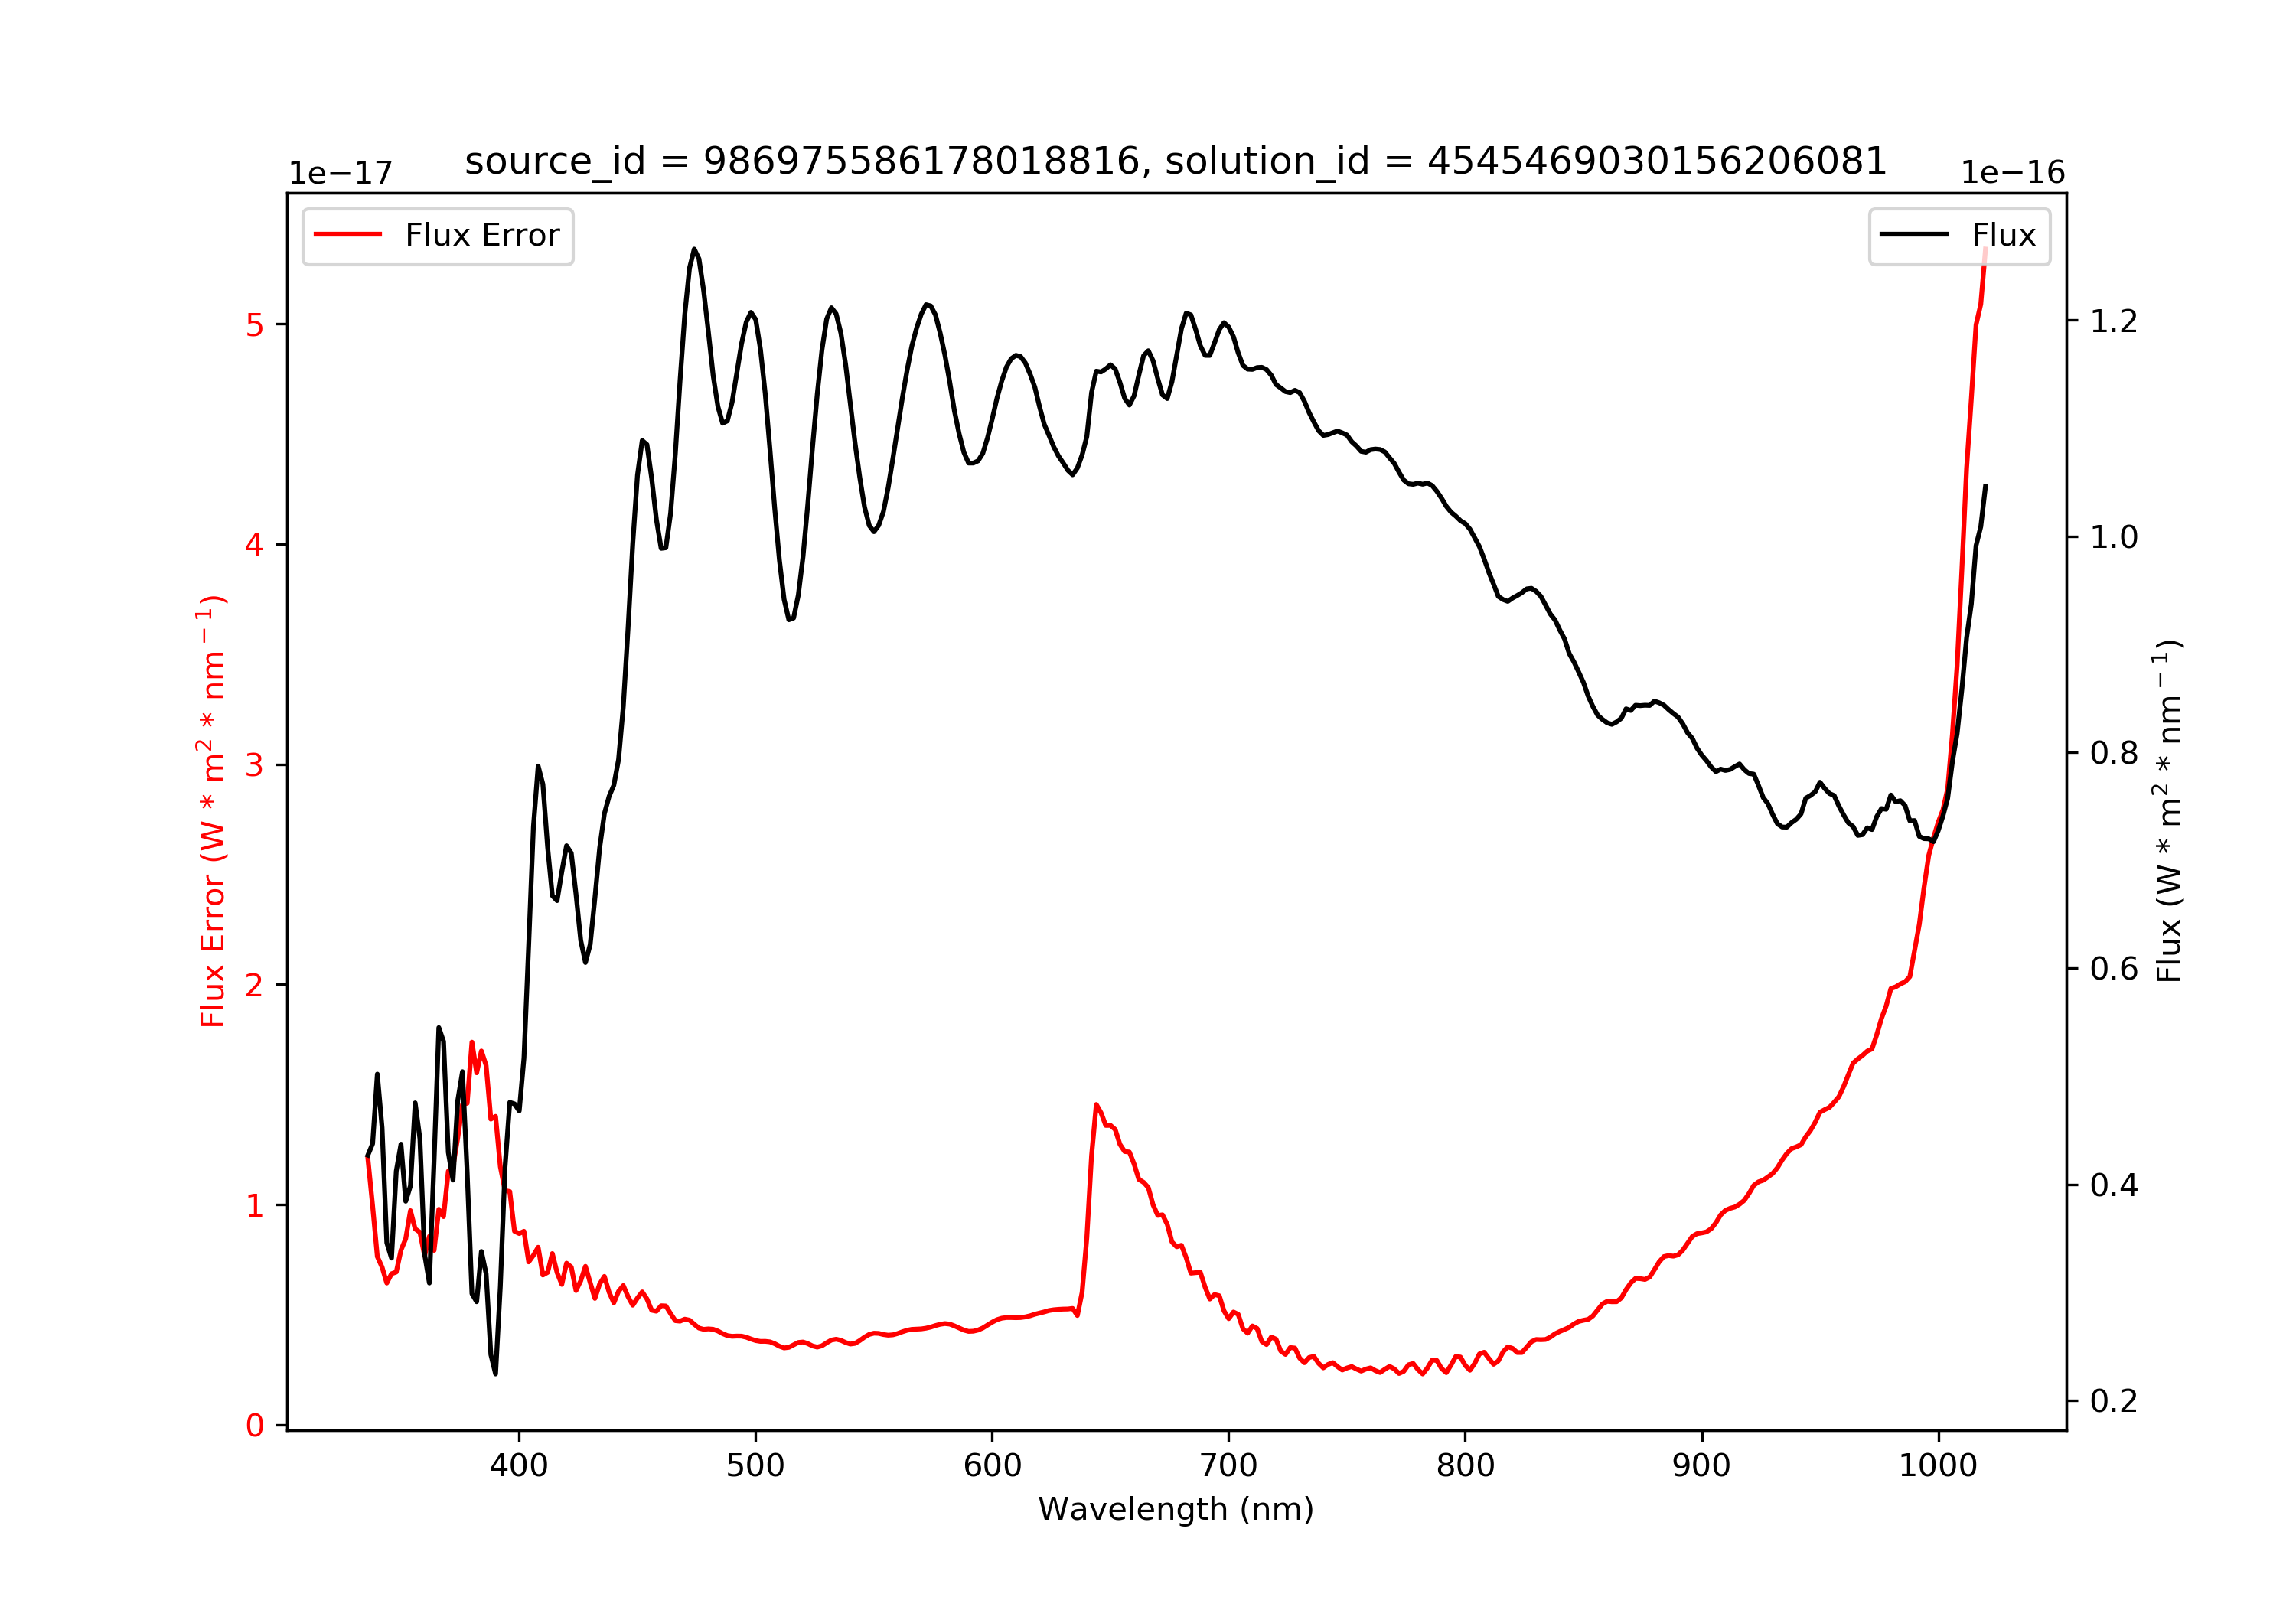The width and height of the screenshot is (2296, 1607).
Task: Click the Flux legend label
Action: click(2003, 235)
